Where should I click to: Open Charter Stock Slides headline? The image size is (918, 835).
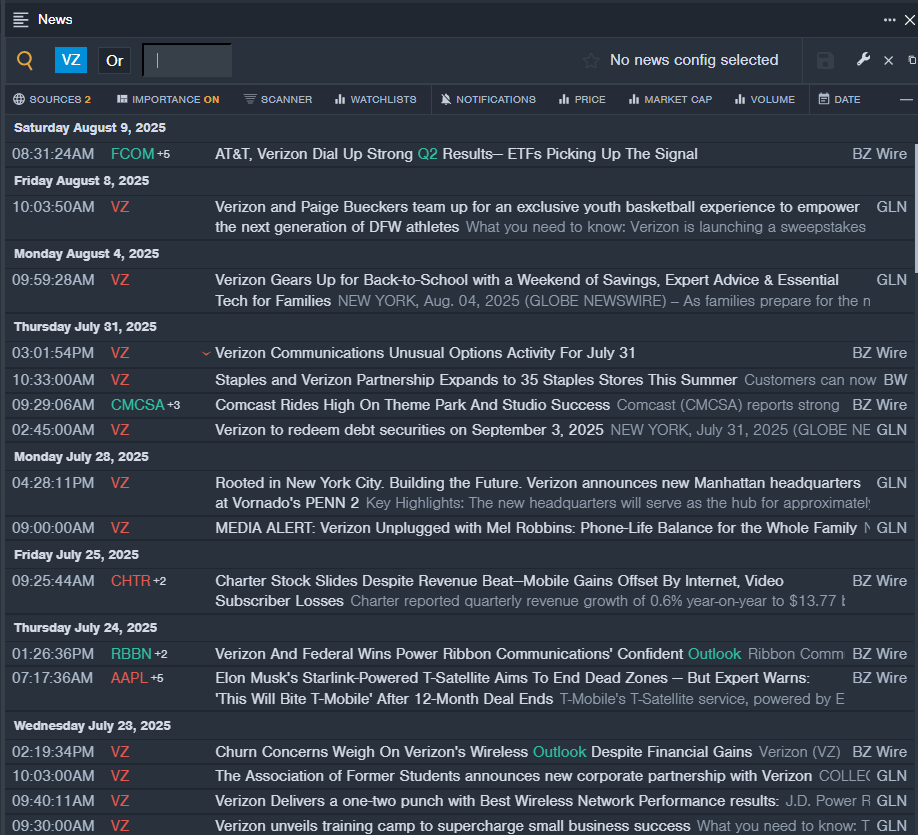point(499,591)
